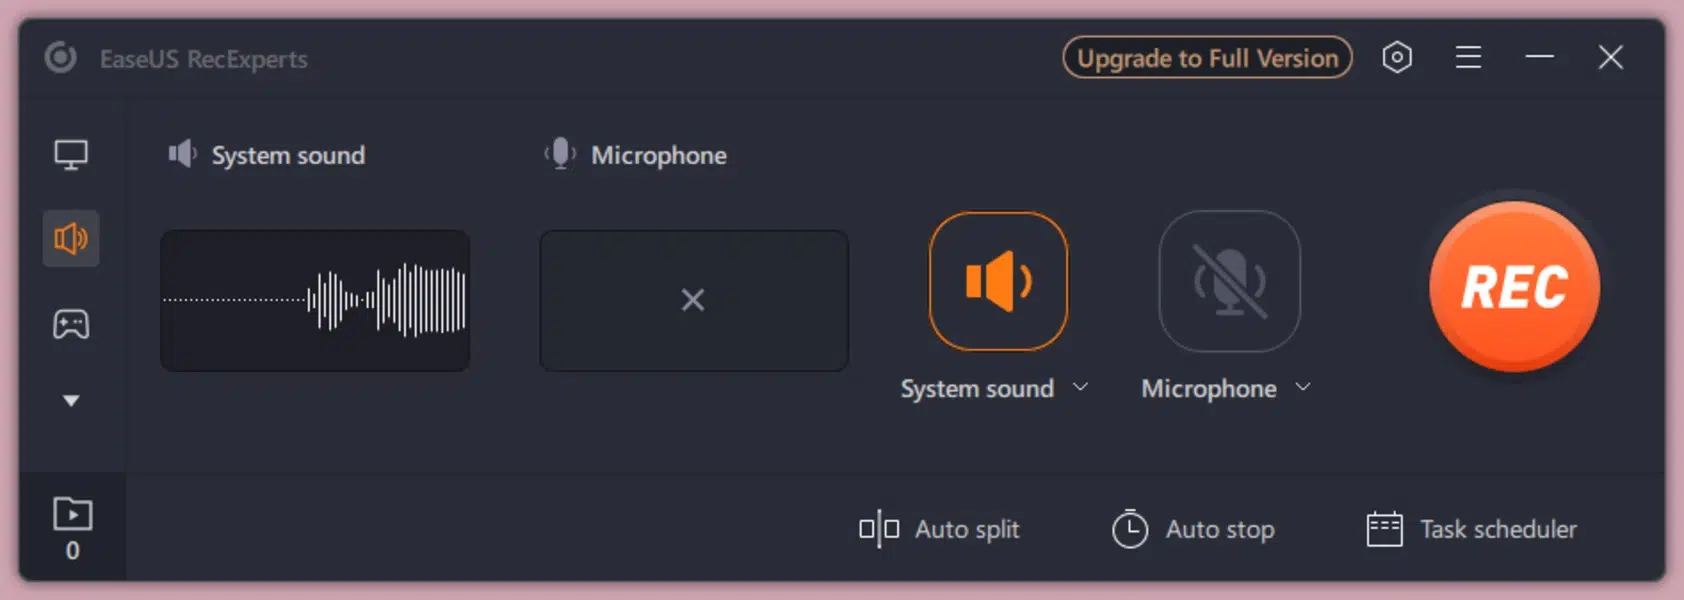Click the empty microphone preview box
The image size is (1684, 600).
pos(693,300)
